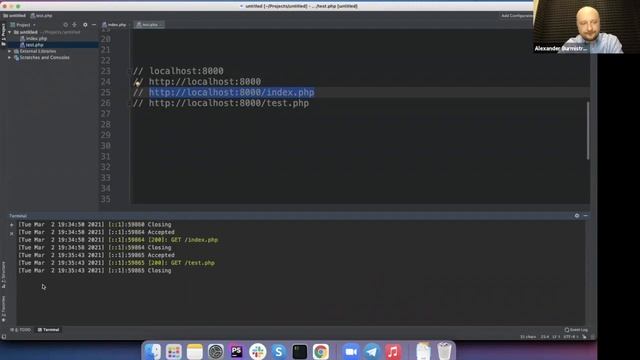Click the GET /test.php terminal log line

click(116, 263)
